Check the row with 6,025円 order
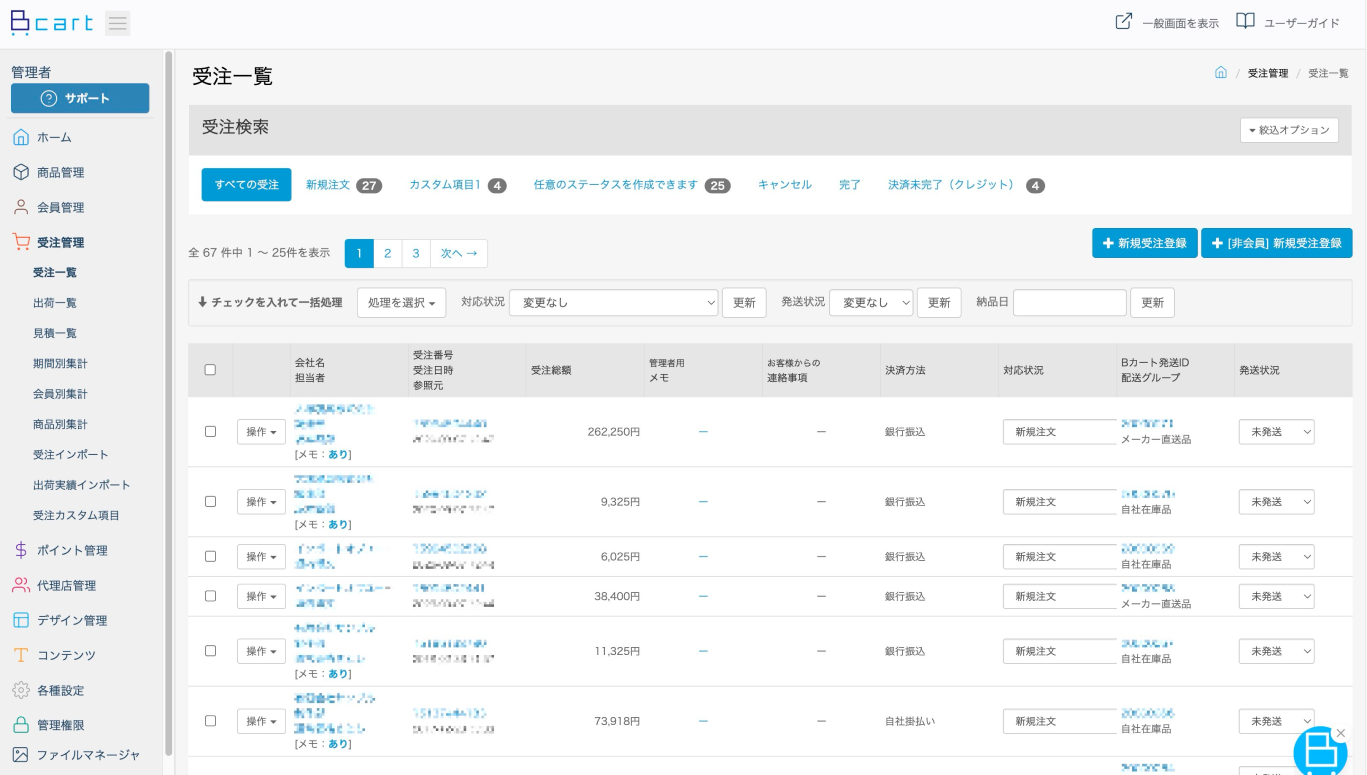 (210, 556)
